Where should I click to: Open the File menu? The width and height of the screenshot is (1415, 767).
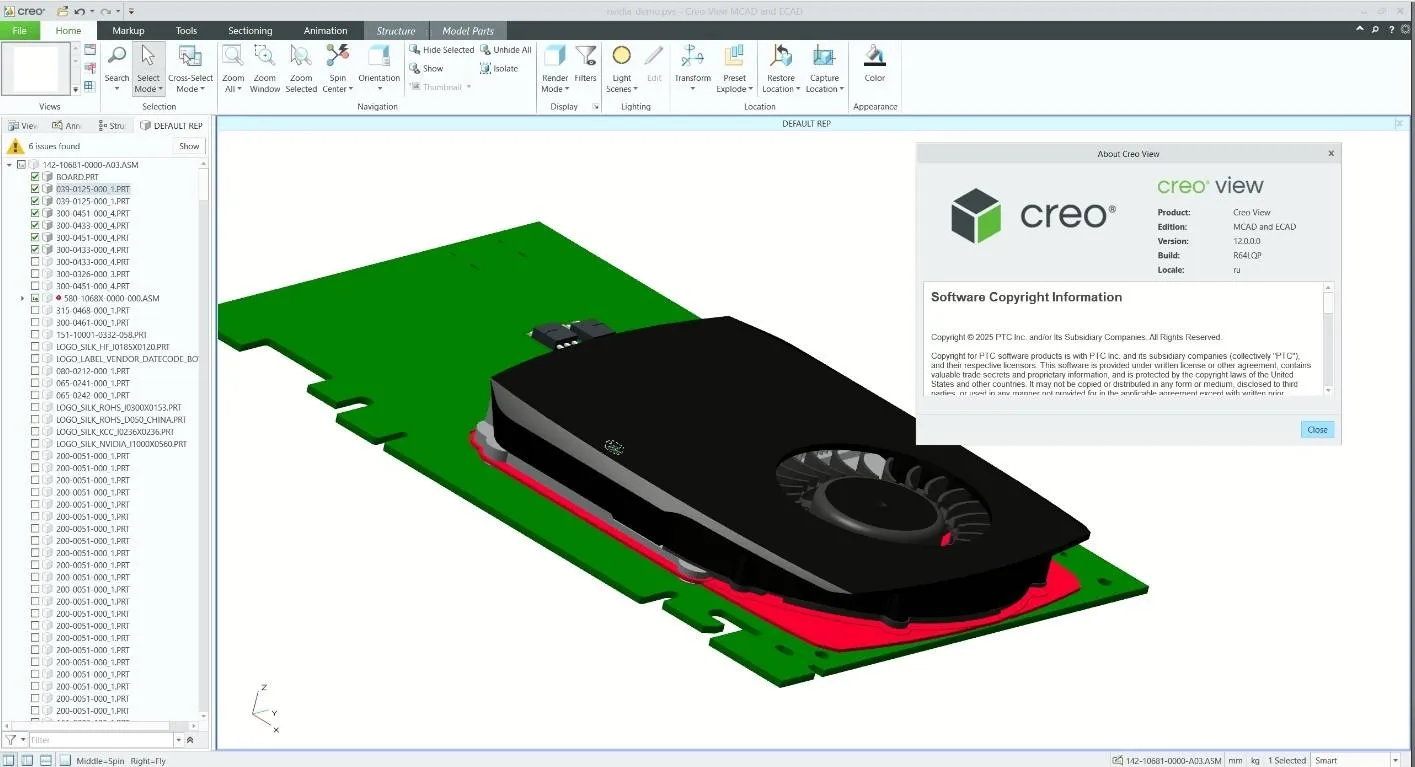point(20,31)
